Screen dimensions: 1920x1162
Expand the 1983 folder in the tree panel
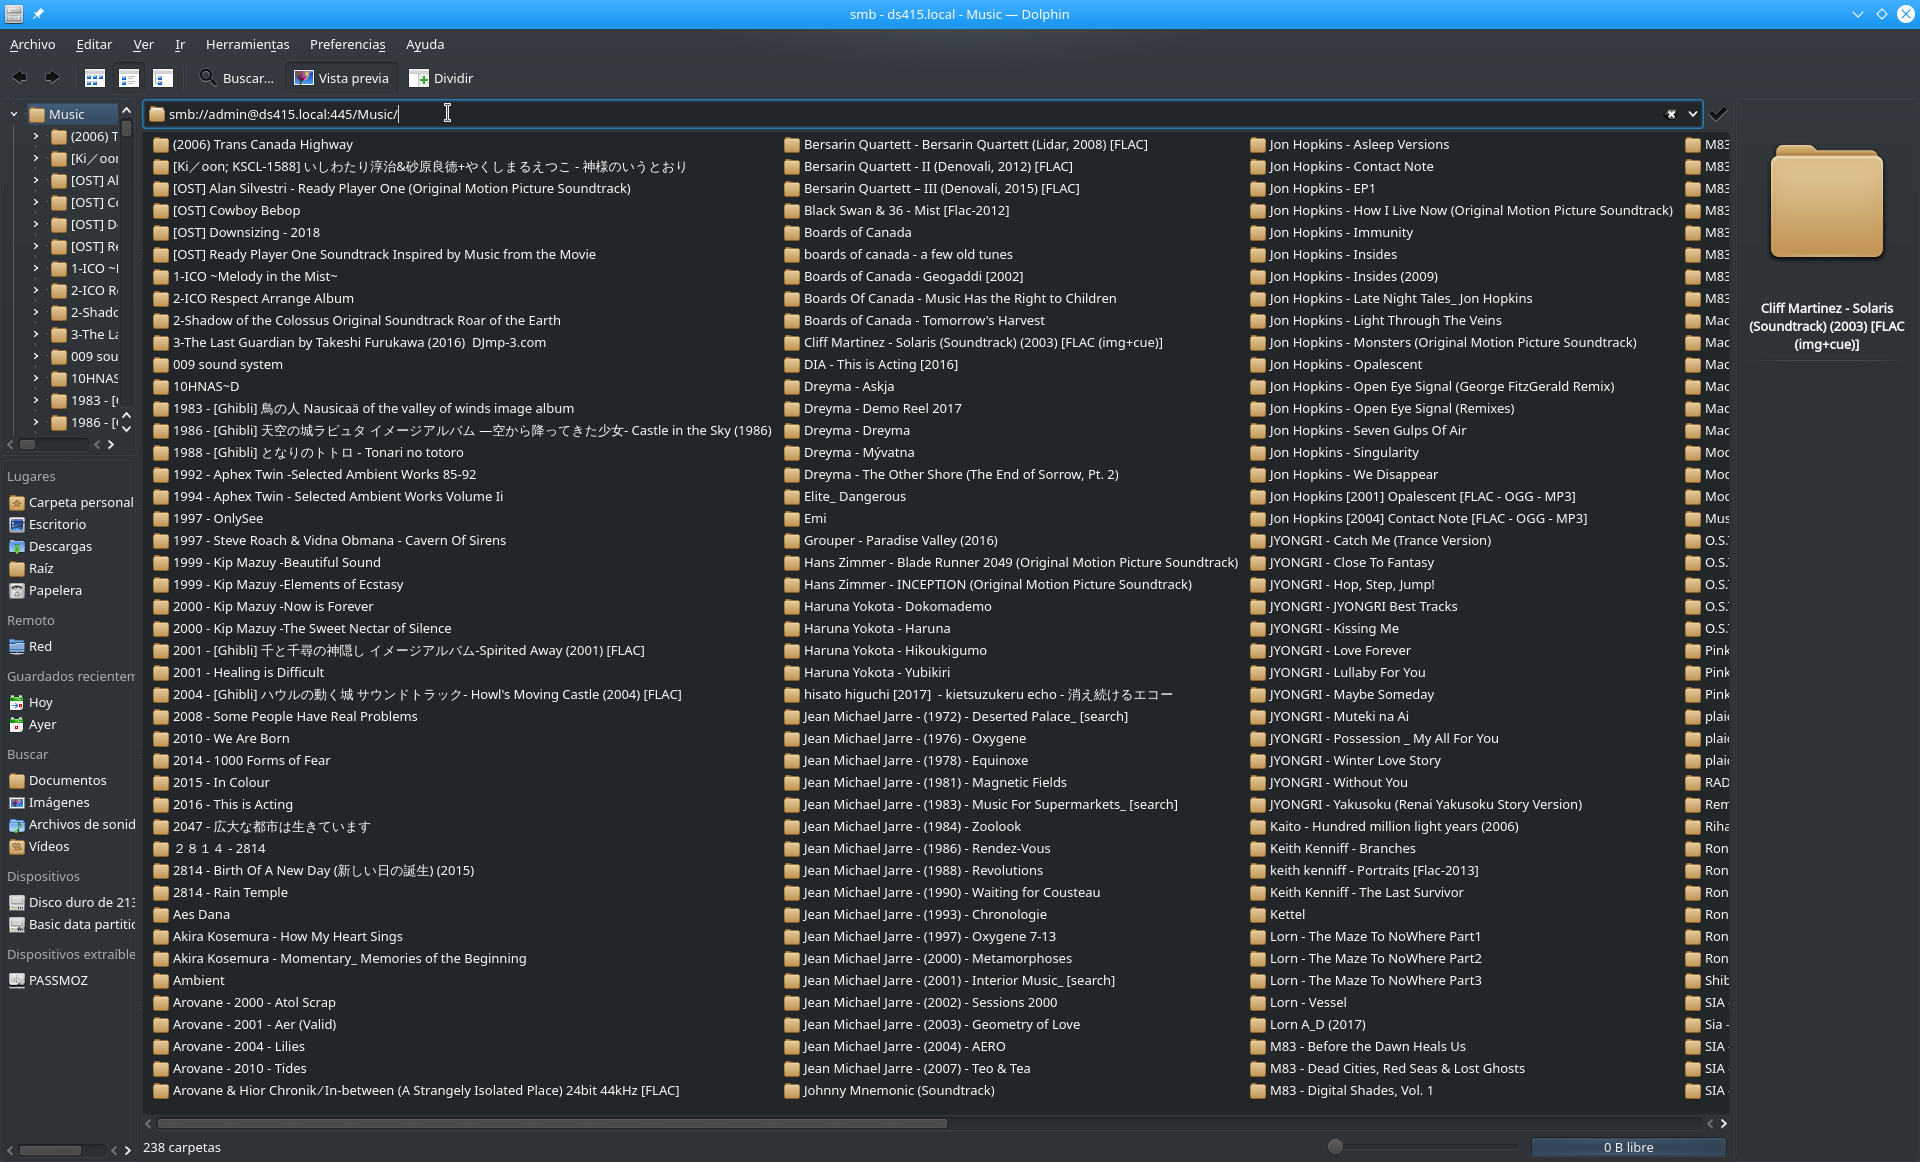(x=35, y=400)
